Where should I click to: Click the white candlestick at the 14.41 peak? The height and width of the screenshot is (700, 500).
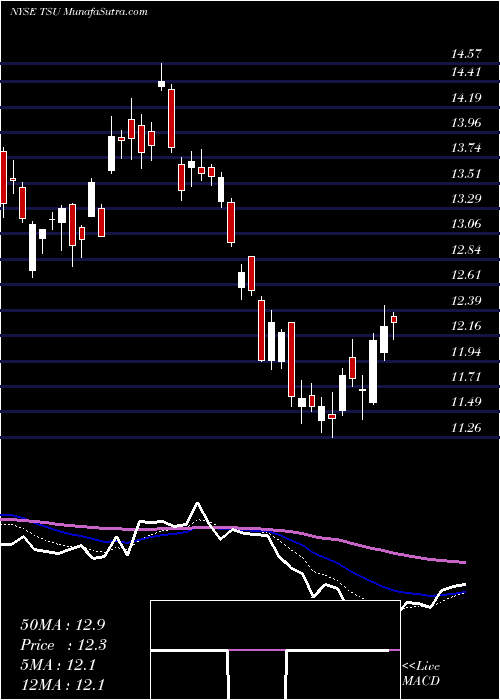[x=162, y=83]
